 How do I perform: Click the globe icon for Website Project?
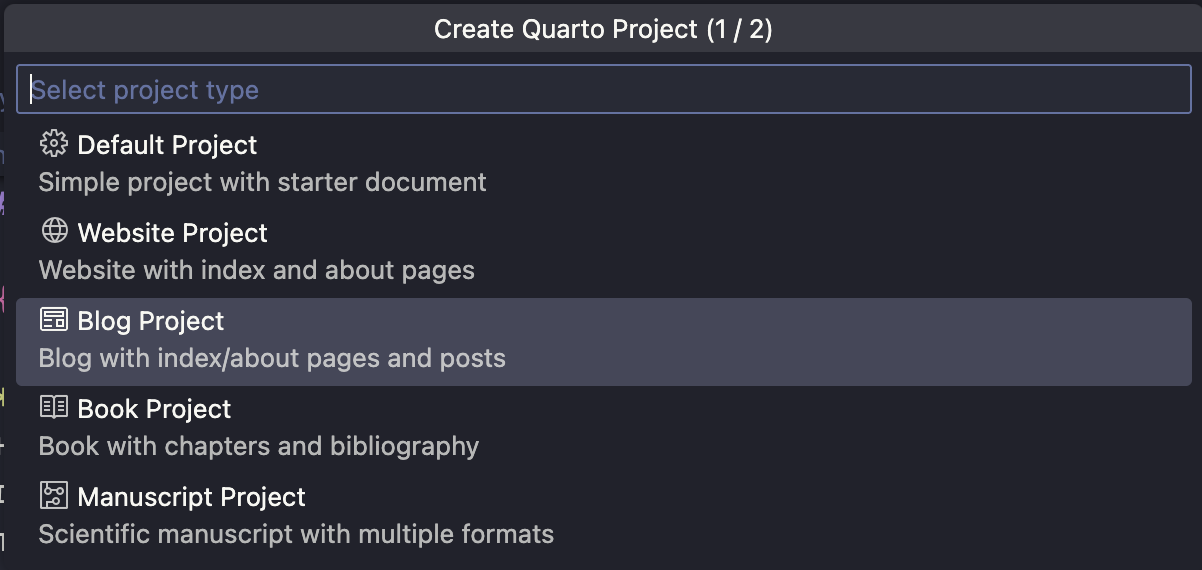point(53,232)
